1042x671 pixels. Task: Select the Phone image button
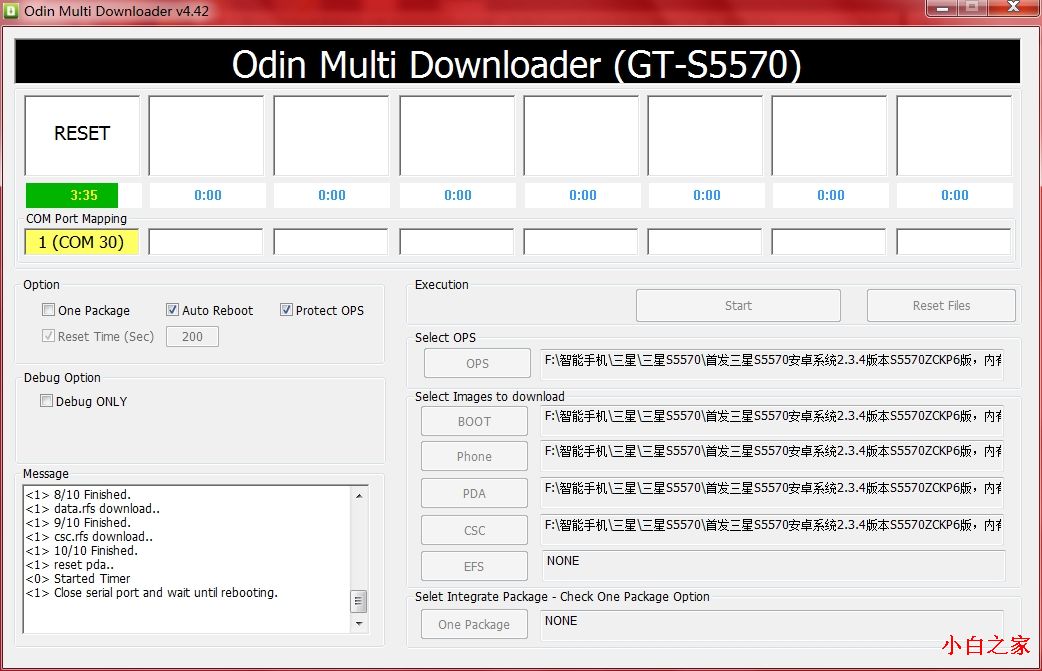pyautogui.click(x=474, y=456)
